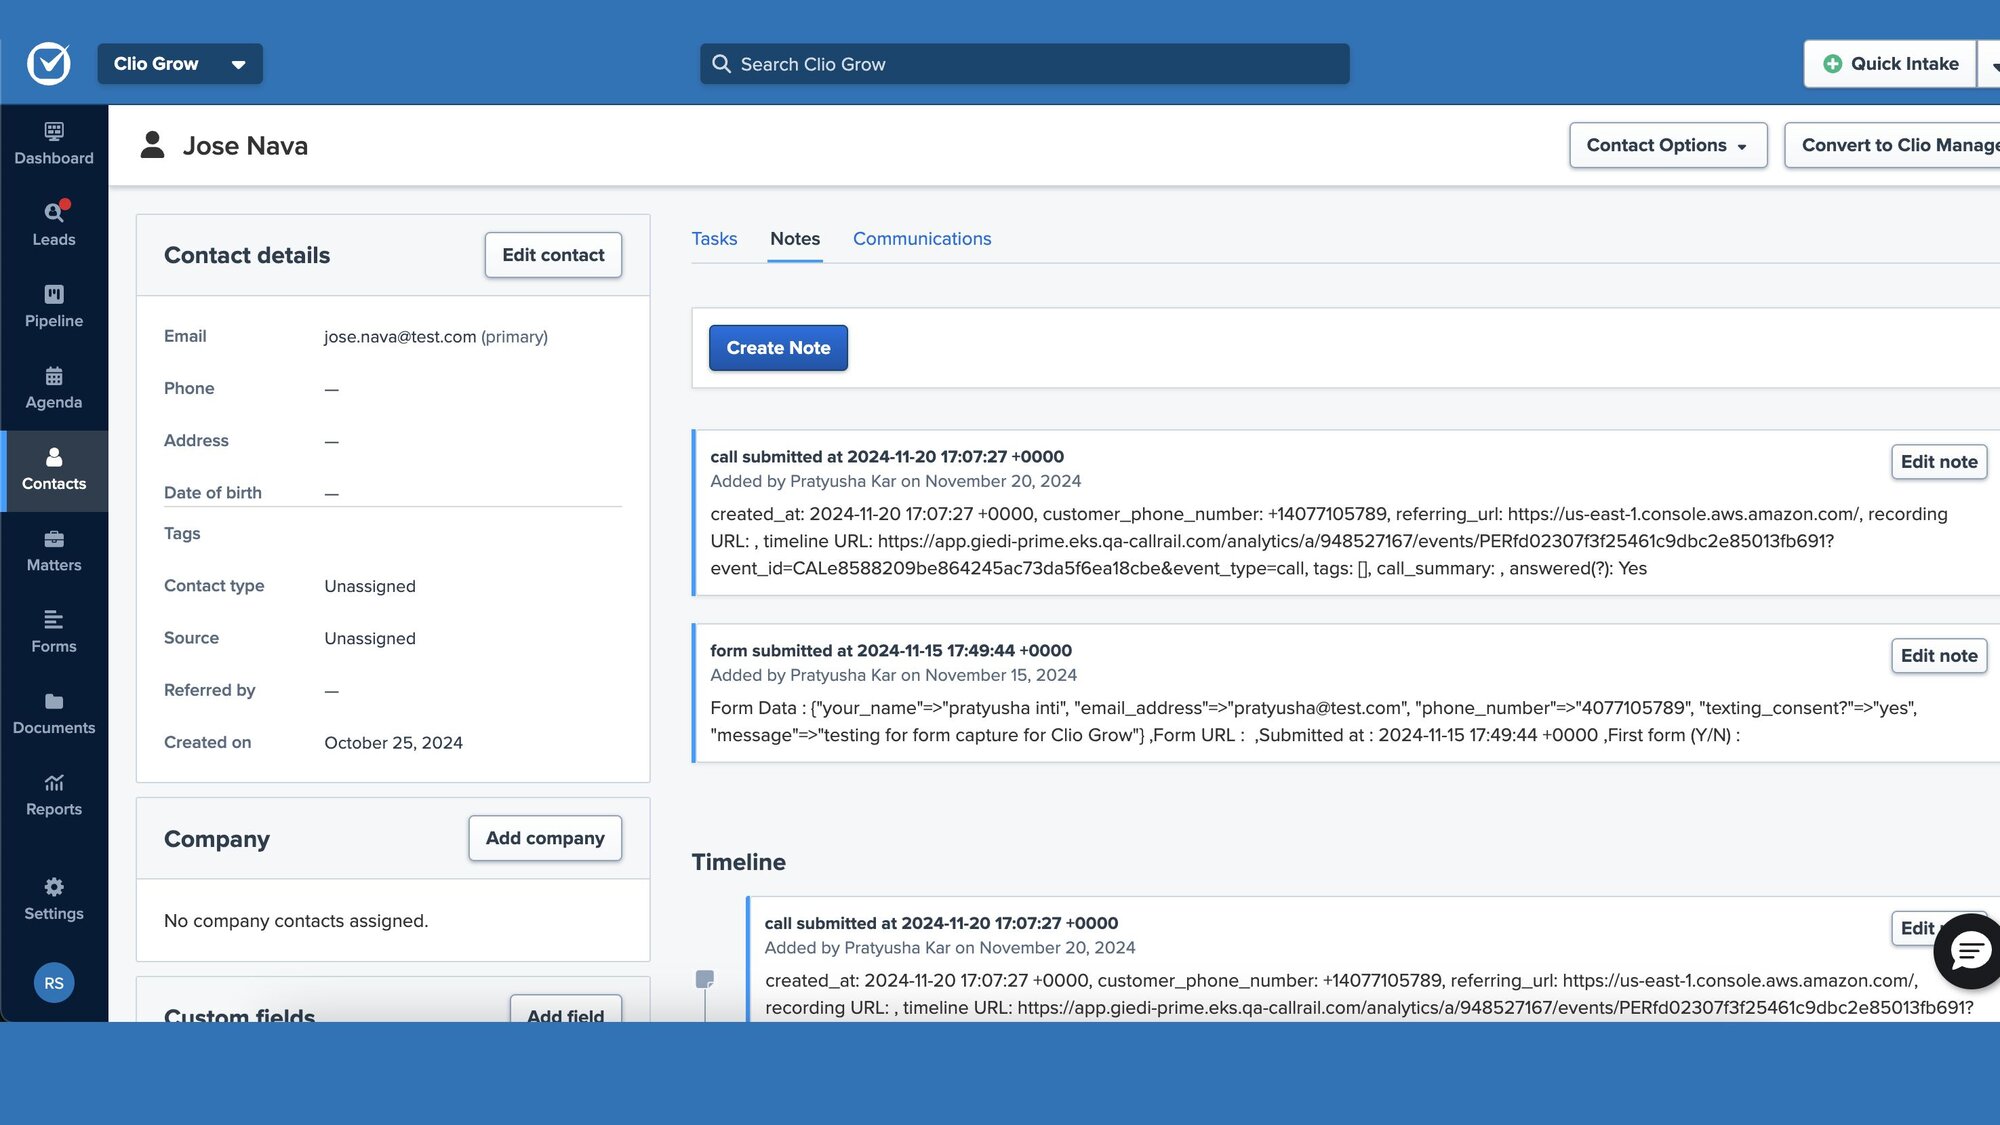
Task: Click the Company section heading
Action: click(217, 839)
